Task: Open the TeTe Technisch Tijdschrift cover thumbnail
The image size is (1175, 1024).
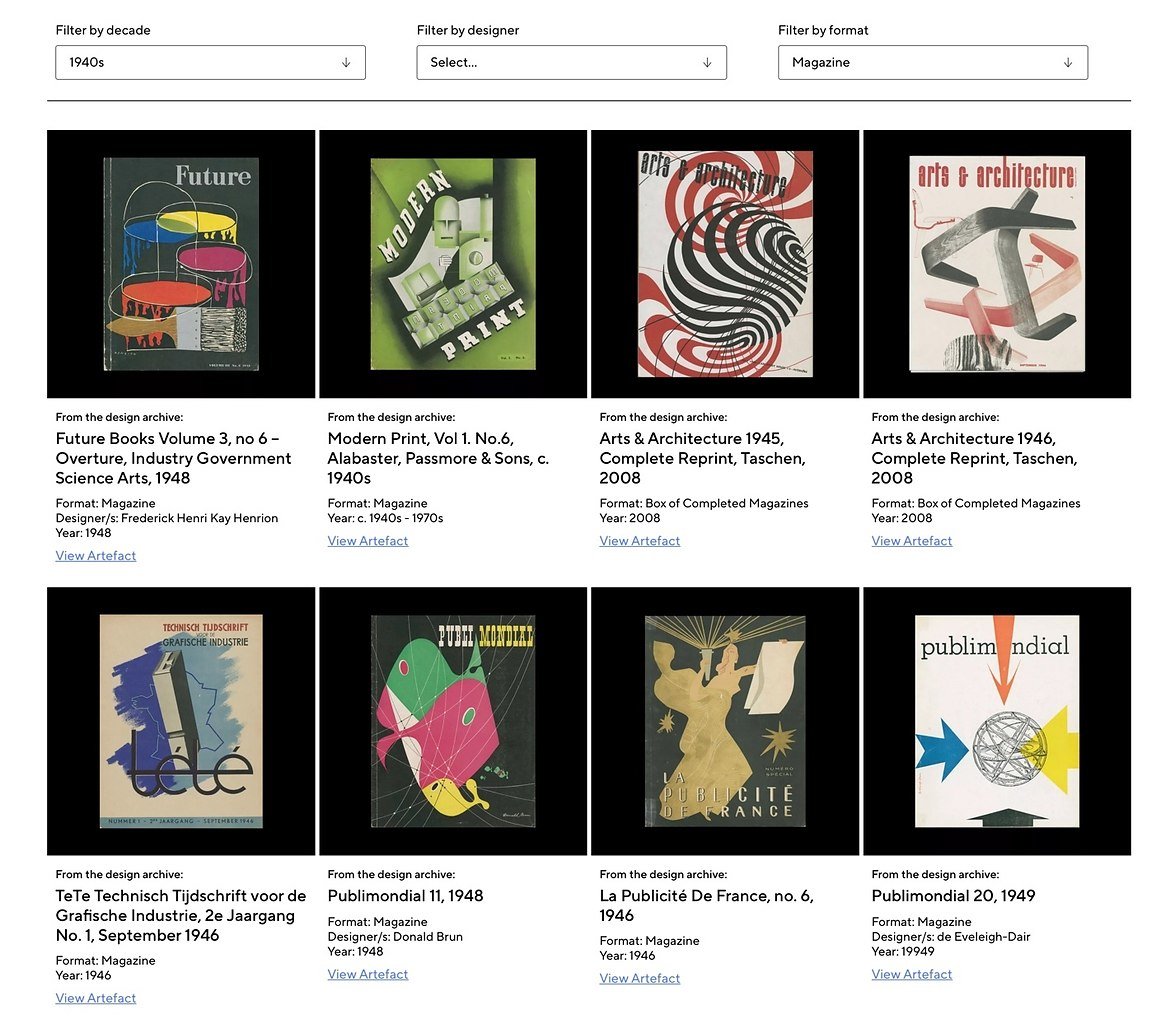Action: tap(181, 721)
